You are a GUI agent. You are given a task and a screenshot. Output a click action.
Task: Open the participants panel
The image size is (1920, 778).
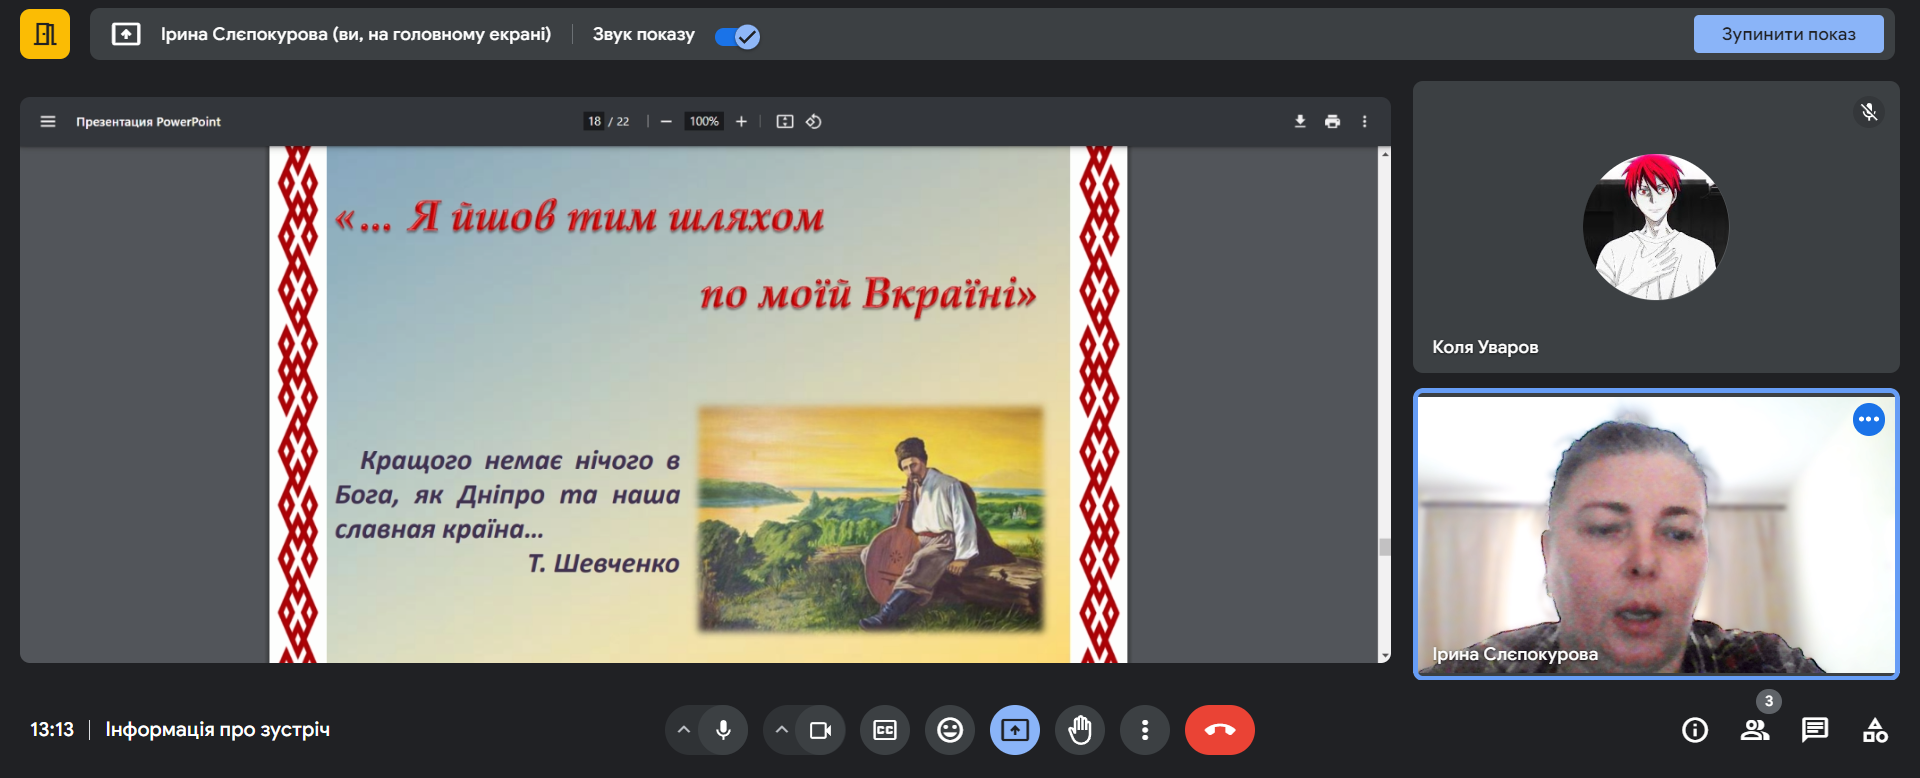(x=1754, y=730)
